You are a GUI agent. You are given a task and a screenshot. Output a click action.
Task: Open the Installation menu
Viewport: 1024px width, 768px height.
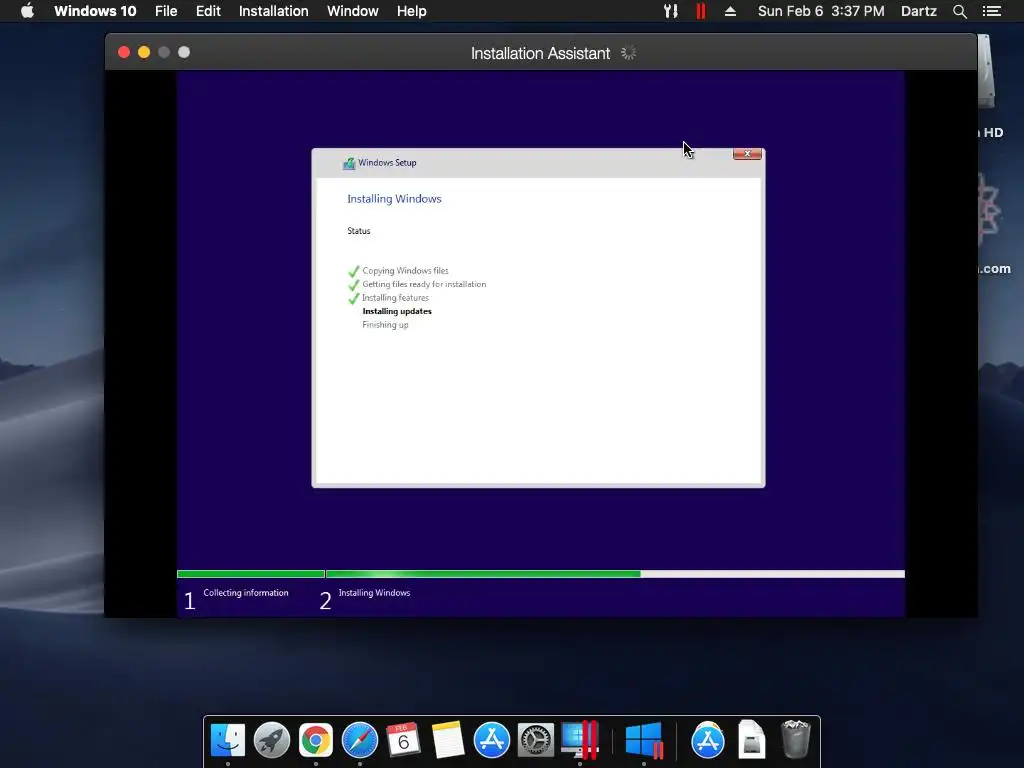pyautogui.click(x=274, y=11)
